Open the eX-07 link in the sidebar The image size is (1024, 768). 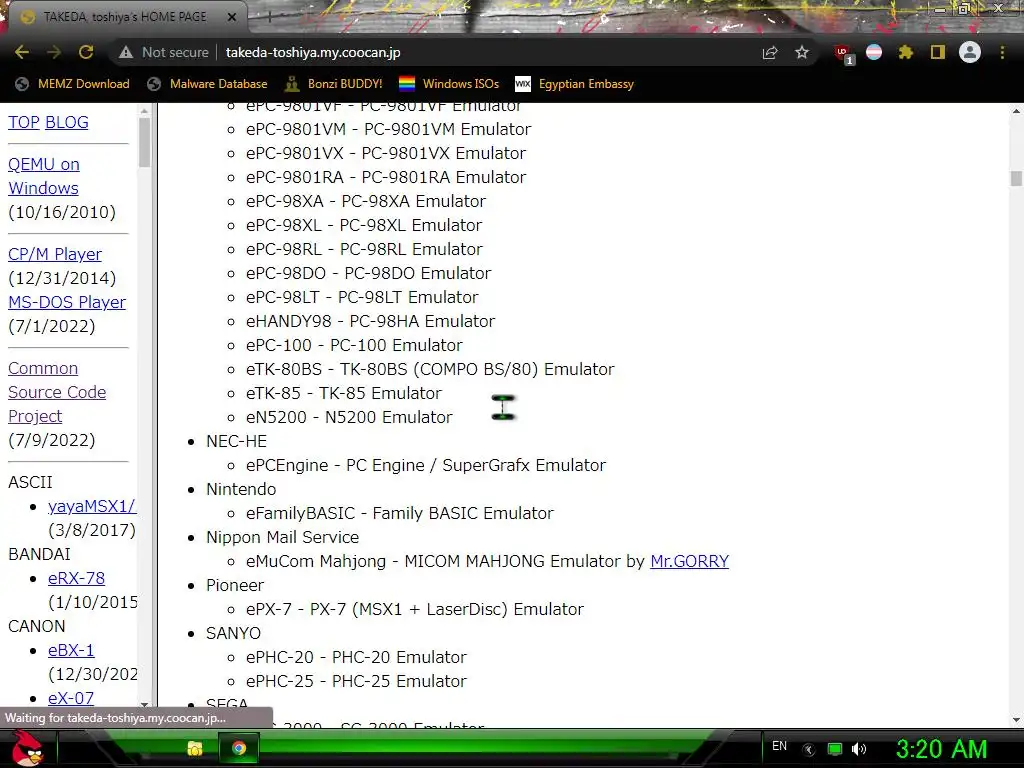click(x=71, y=698)
